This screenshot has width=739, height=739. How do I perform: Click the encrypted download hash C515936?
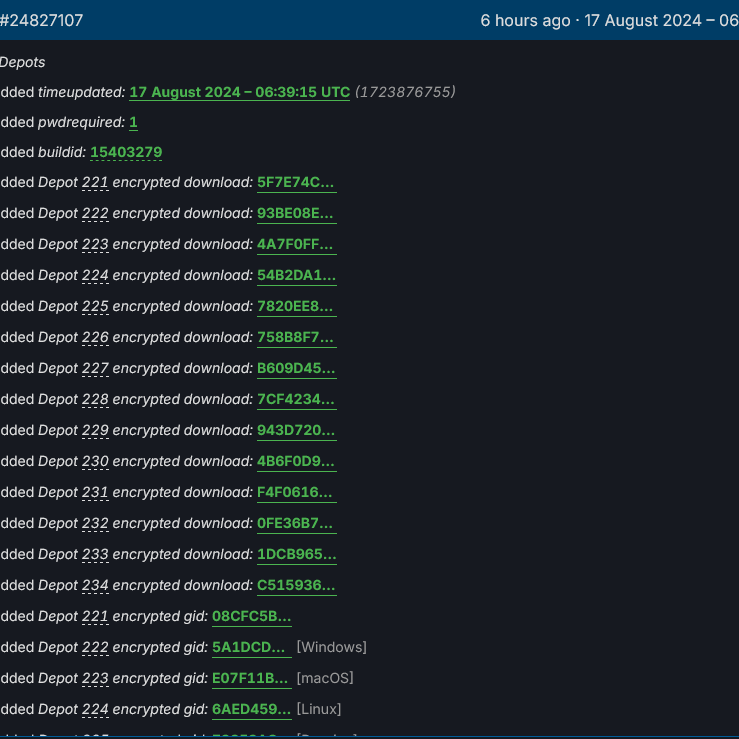(x=296, y=586)
